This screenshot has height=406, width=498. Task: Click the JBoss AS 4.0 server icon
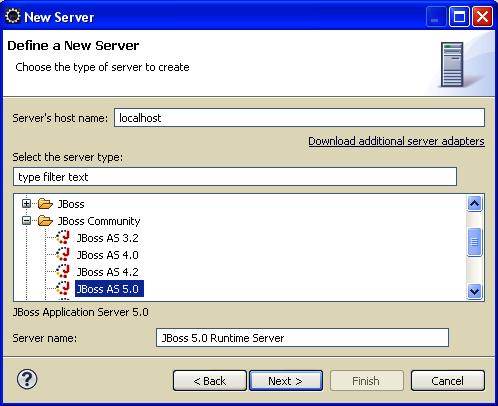coord(63,254)
